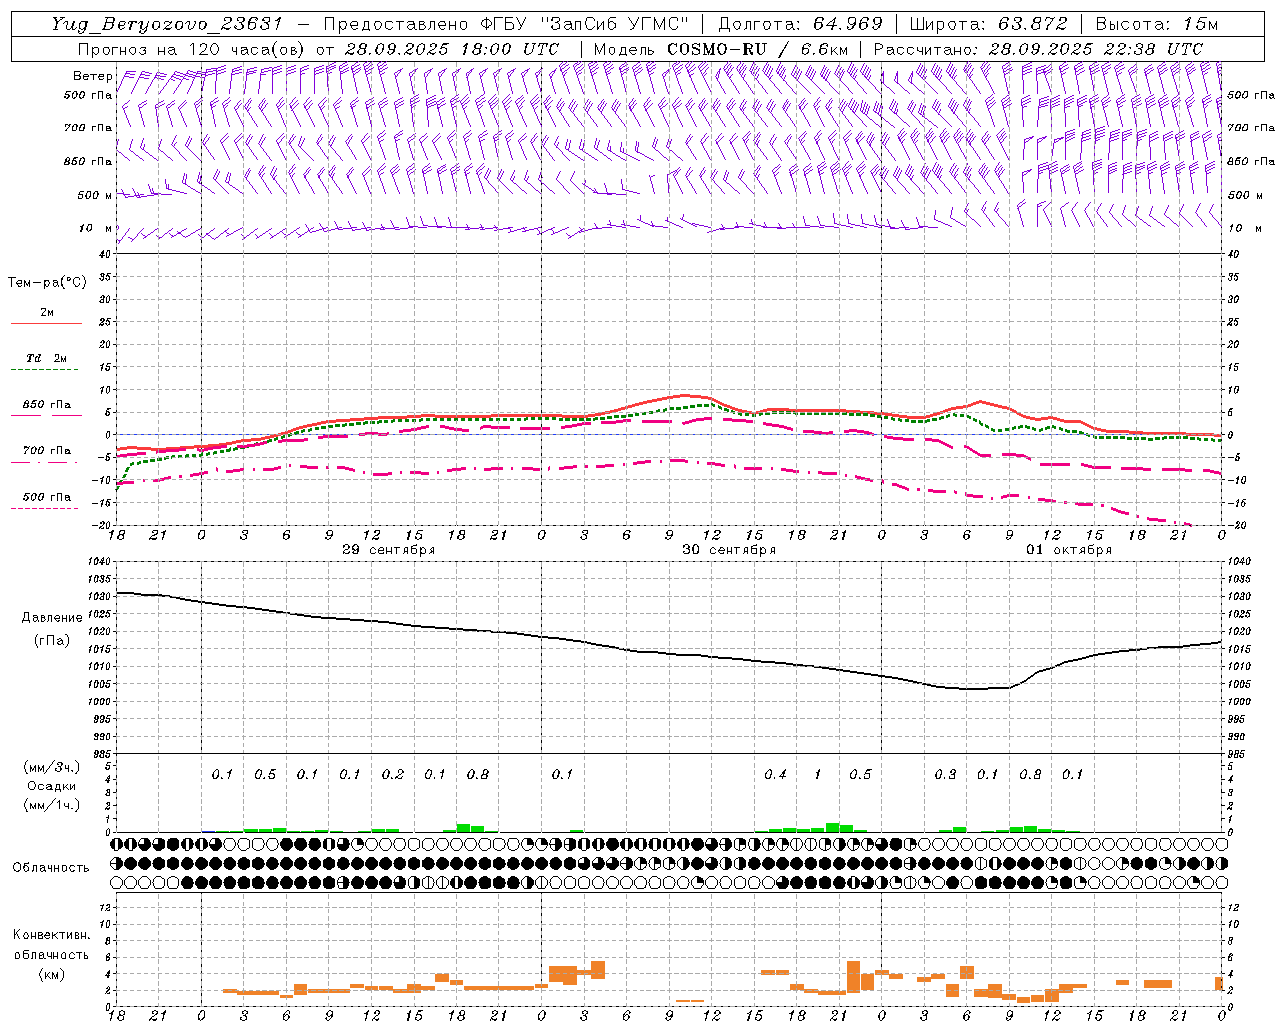Click the 0.3 precipitation value
The width and height of the screenshot is (1280, 1024).
945,775
